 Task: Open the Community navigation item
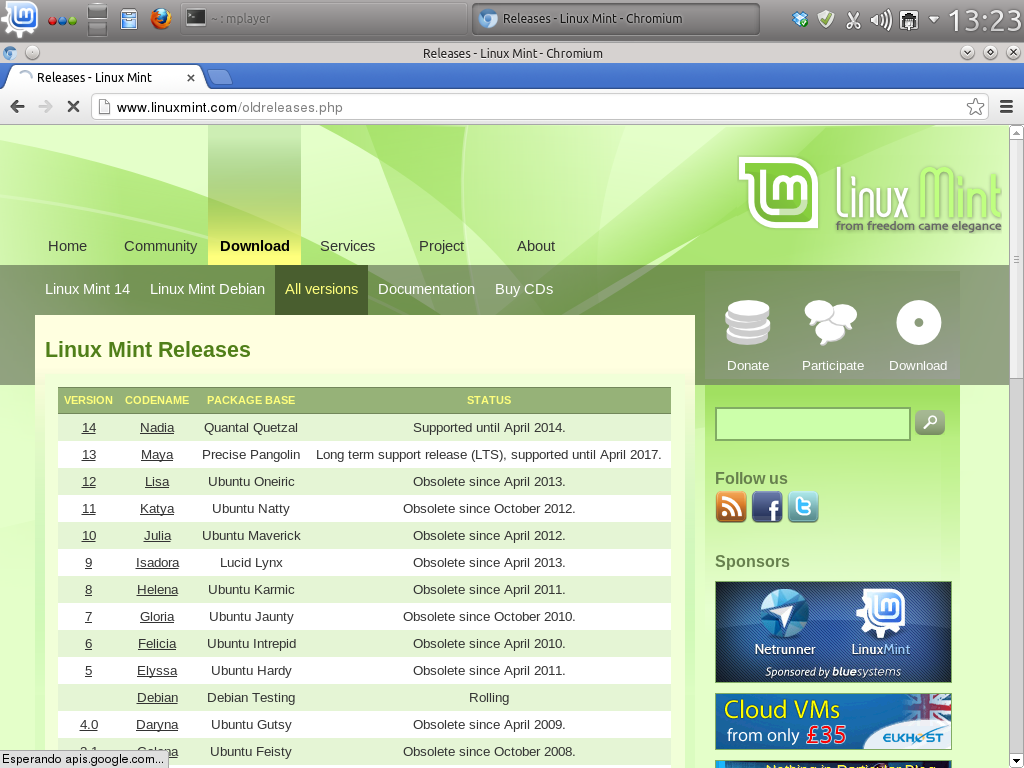point(161,246)
